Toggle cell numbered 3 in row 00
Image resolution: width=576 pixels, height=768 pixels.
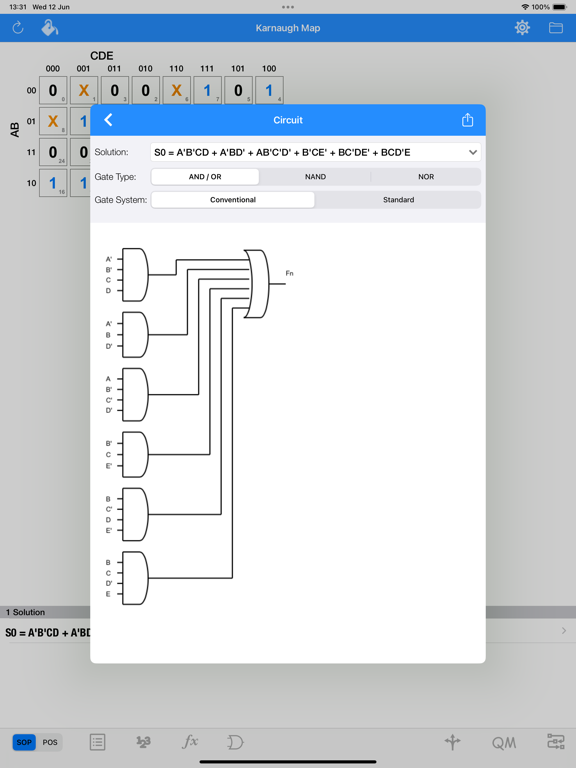coord(115,90)
